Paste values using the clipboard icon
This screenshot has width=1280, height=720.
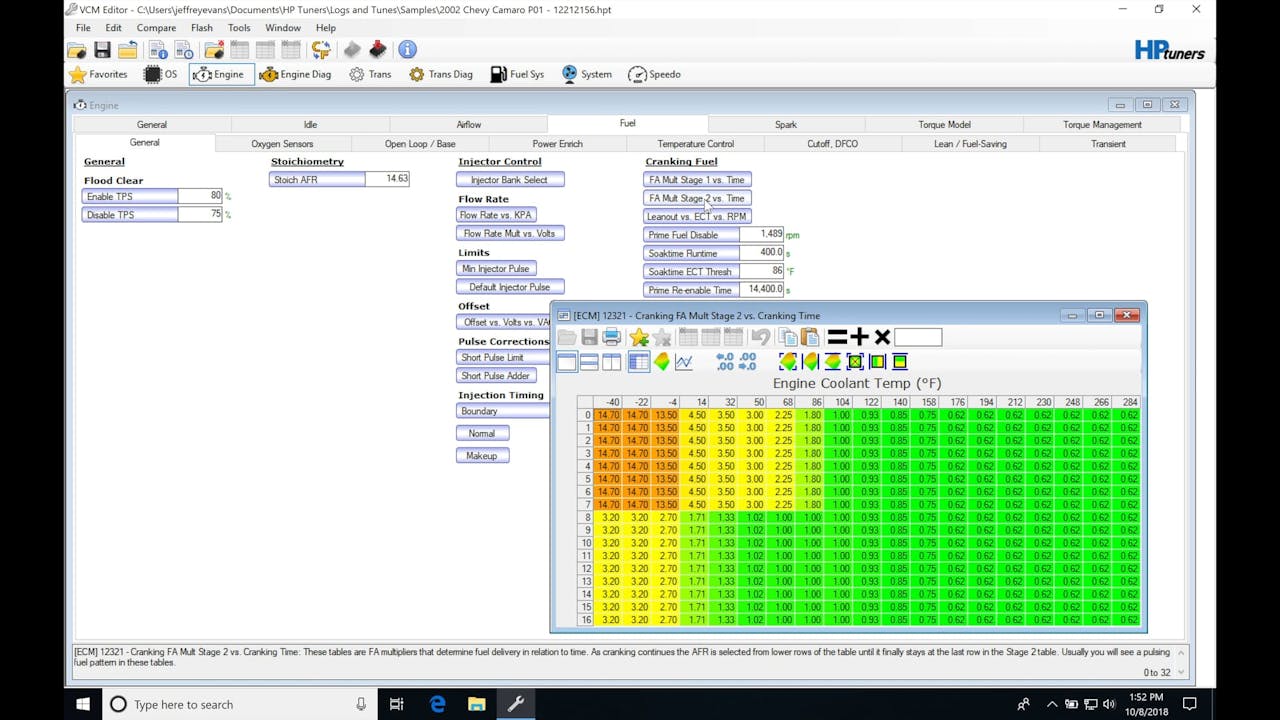tap(810, 337)
